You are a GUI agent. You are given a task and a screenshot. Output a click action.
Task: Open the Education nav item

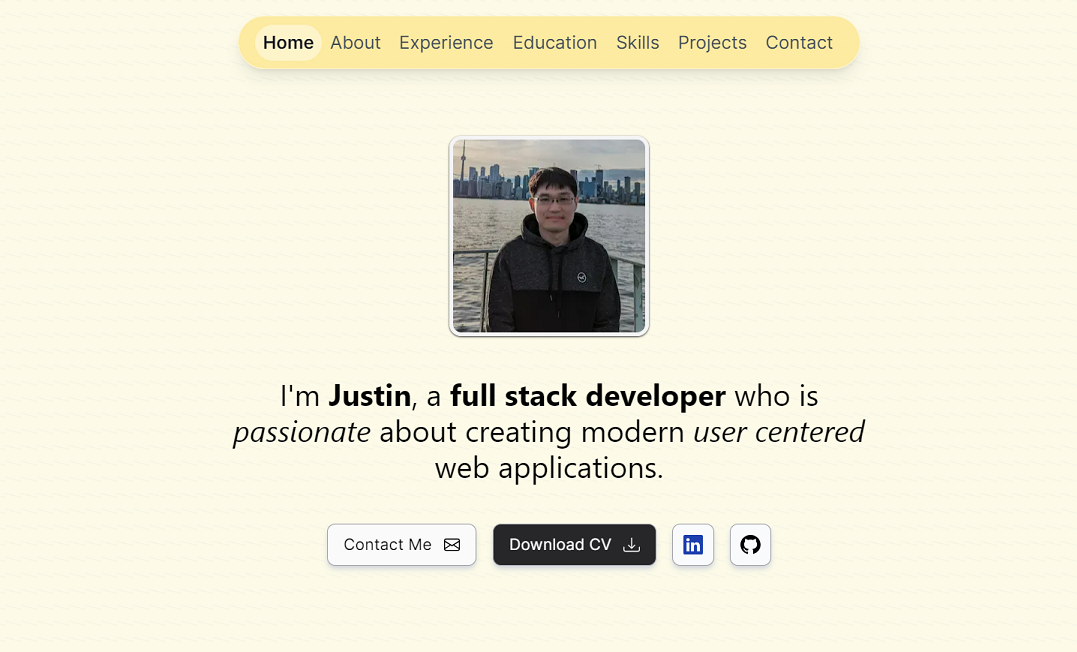554,43
